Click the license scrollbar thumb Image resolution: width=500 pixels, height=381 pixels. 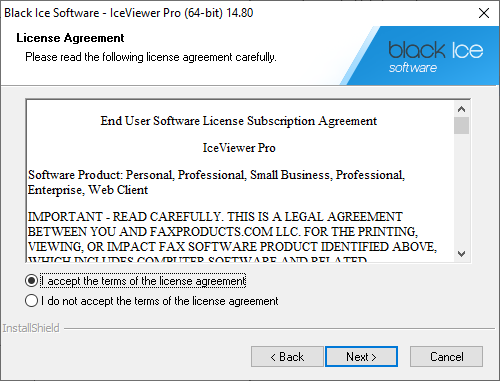[461, 125]
